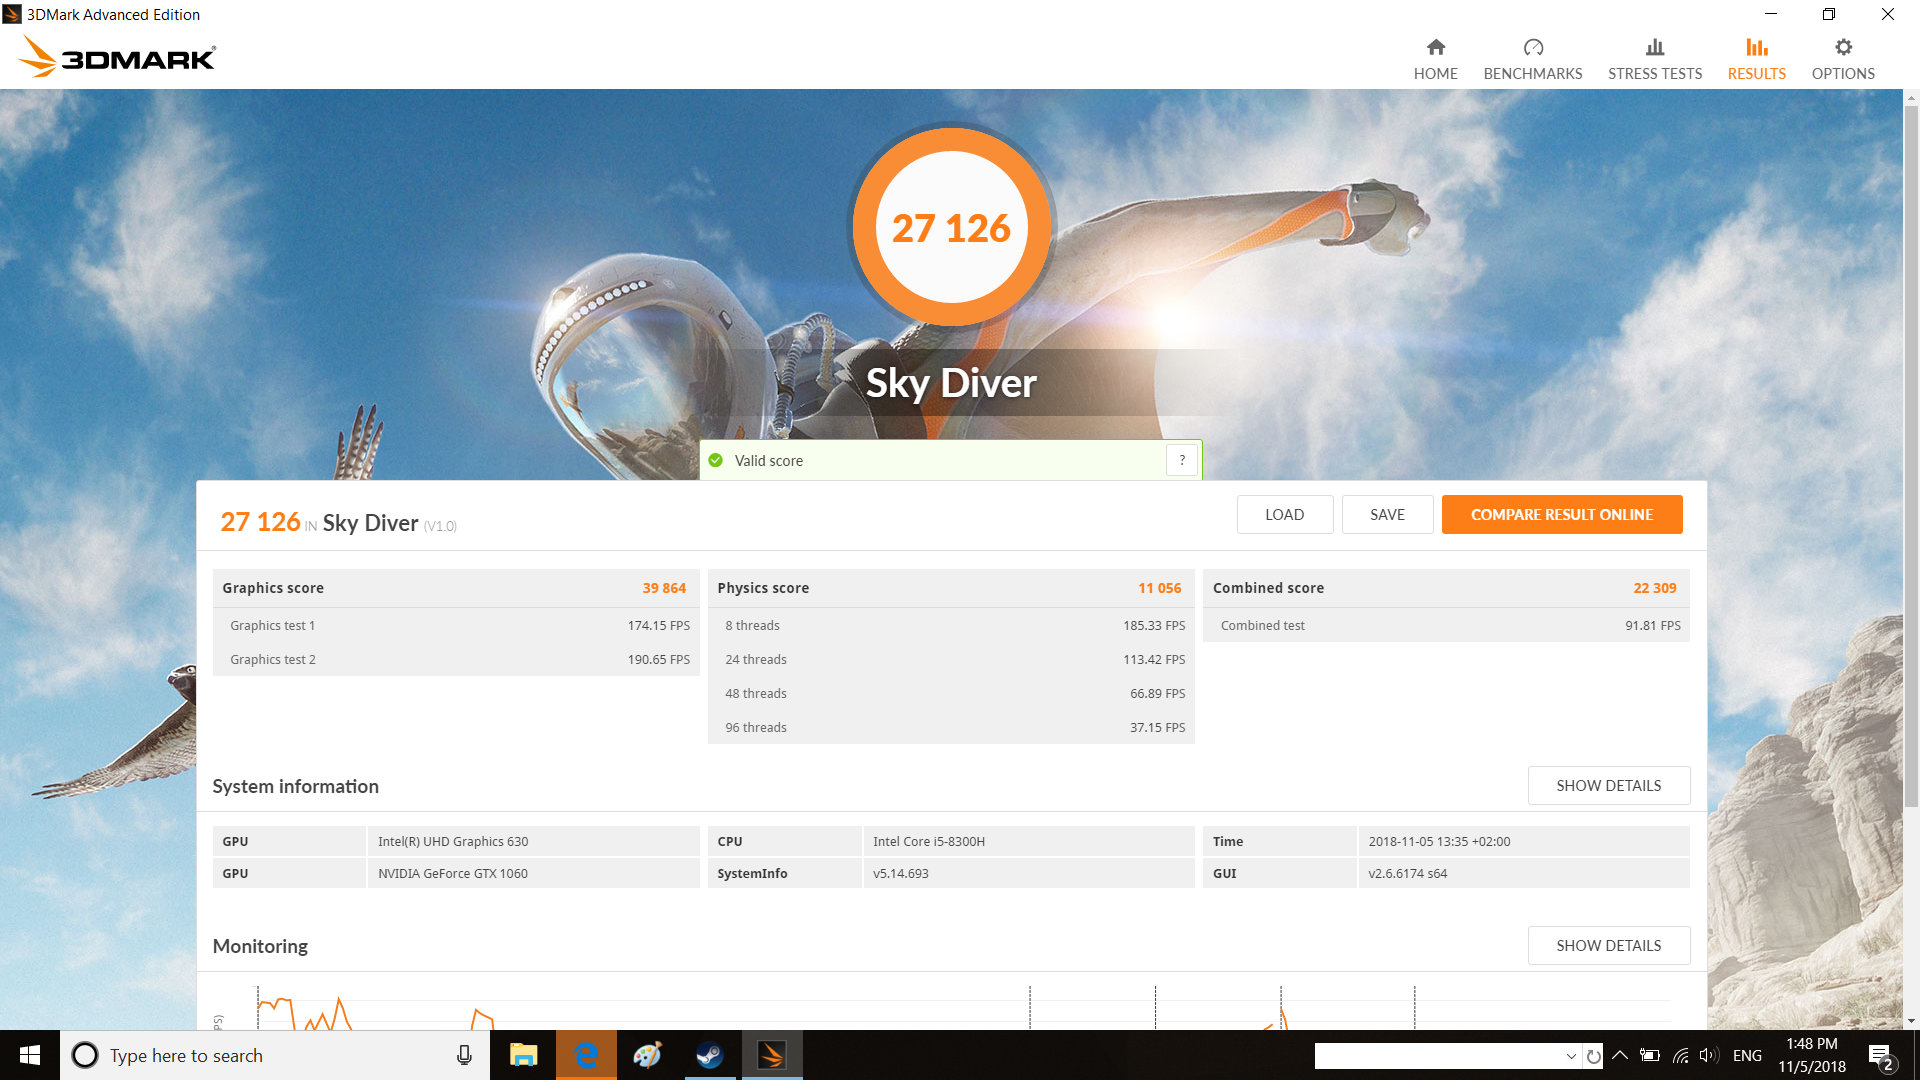Select the 48 threads row
This screenshot has height=1080, width=1920.
coord(951,693)
